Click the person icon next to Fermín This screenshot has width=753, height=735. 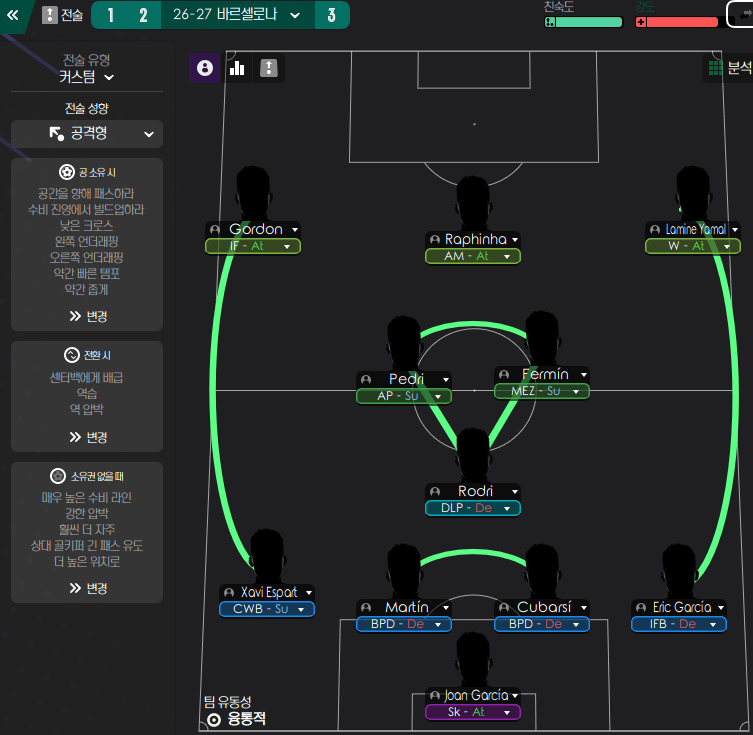[504, 374]
